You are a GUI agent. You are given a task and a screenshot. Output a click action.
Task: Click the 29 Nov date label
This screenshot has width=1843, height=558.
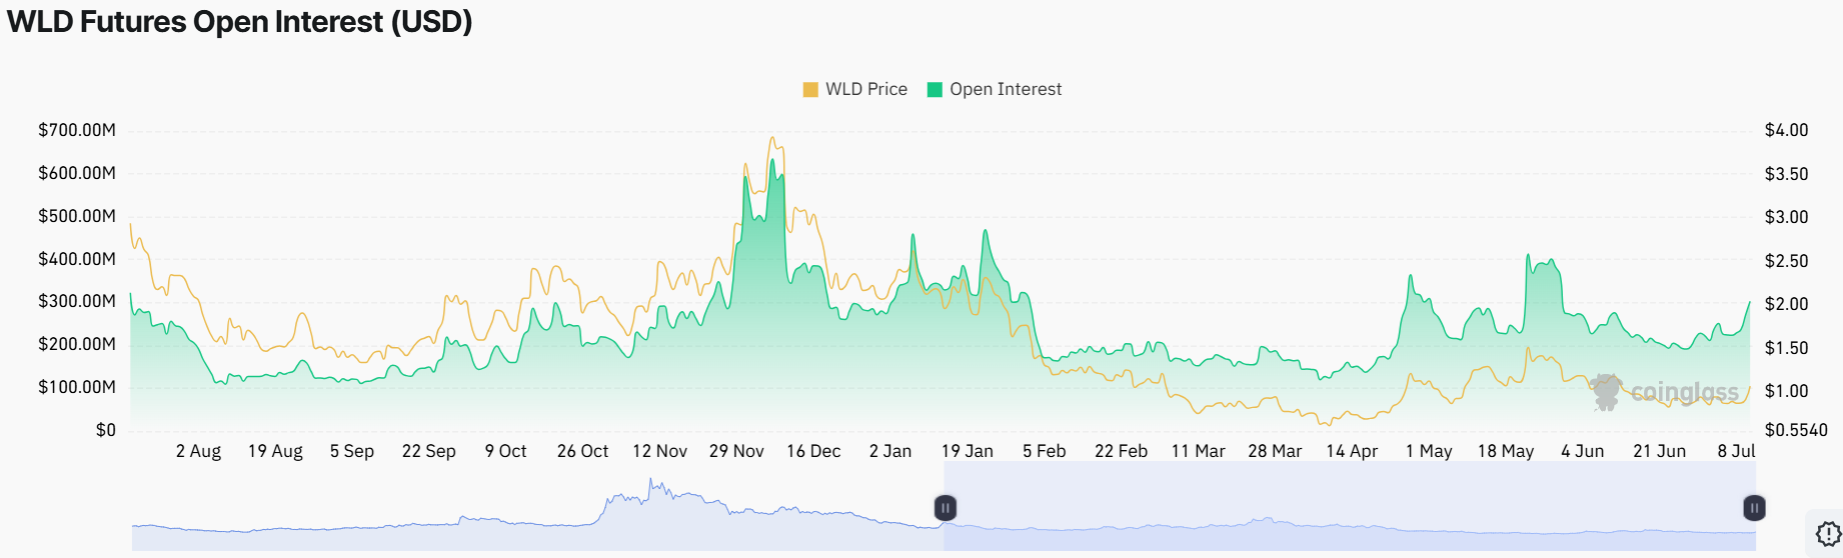tap(737, 451)
